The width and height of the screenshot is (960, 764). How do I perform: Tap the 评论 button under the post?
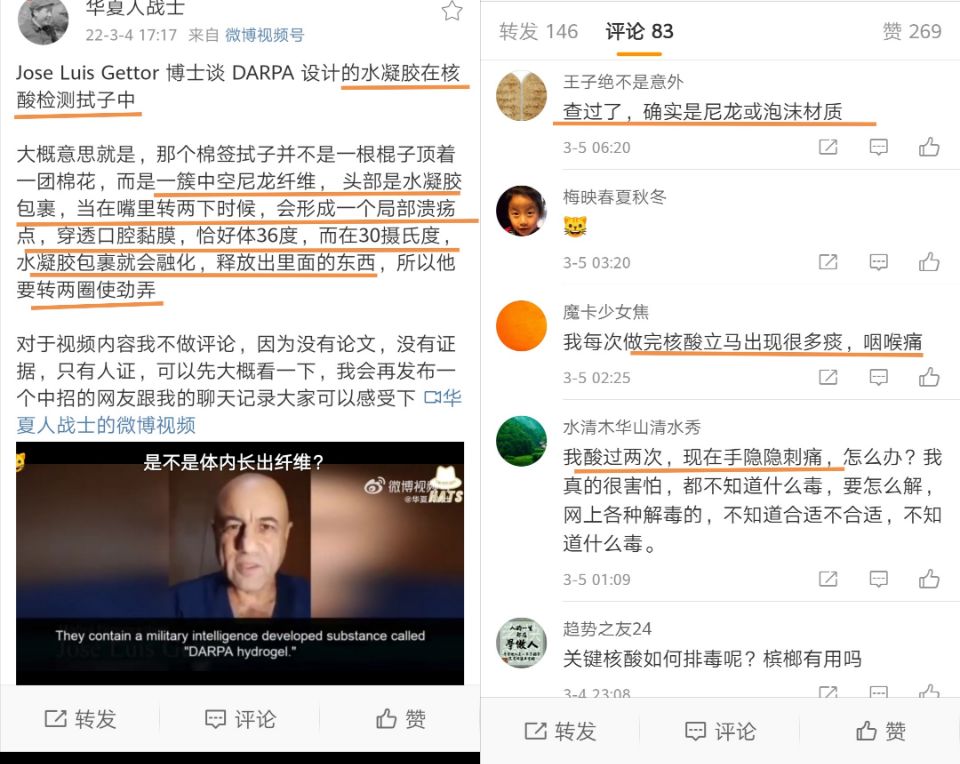(240, 719)
